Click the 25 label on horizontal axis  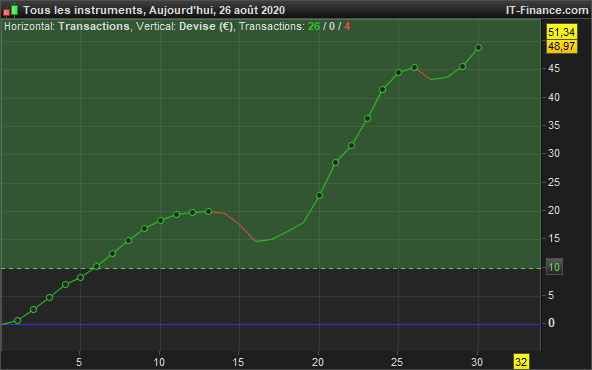[x=397, y=362]
